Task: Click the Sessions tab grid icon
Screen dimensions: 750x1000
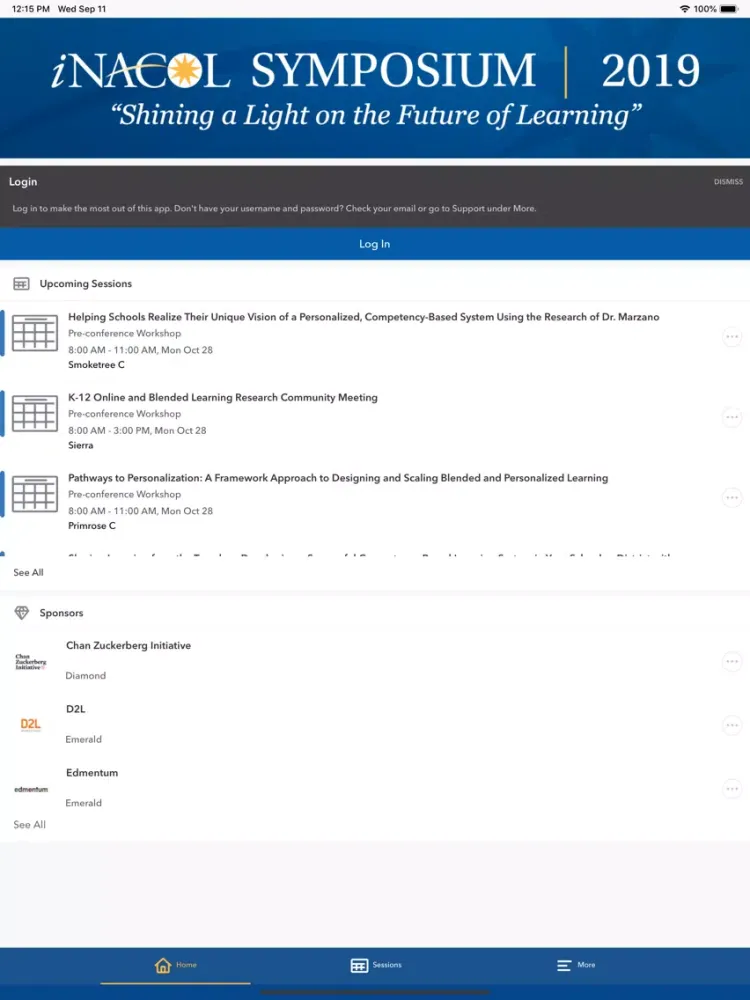Action: 359,966
